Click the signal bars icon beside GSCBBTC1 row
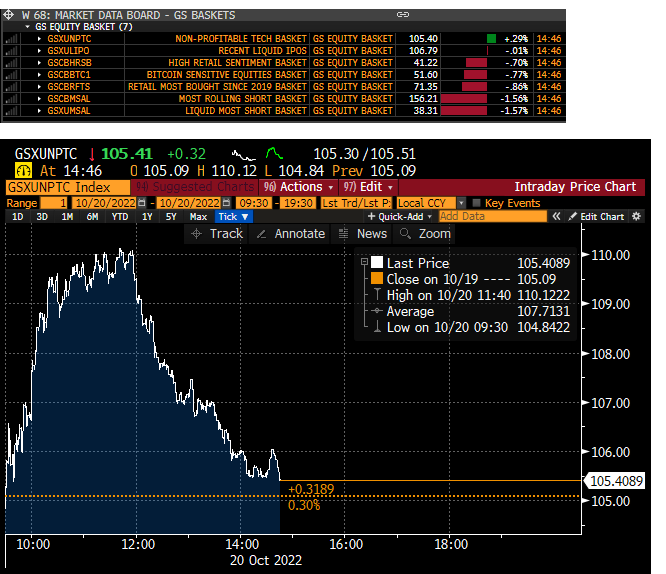Image resolution: width=666 pixels, height=574 pixels. click(11, 75)
